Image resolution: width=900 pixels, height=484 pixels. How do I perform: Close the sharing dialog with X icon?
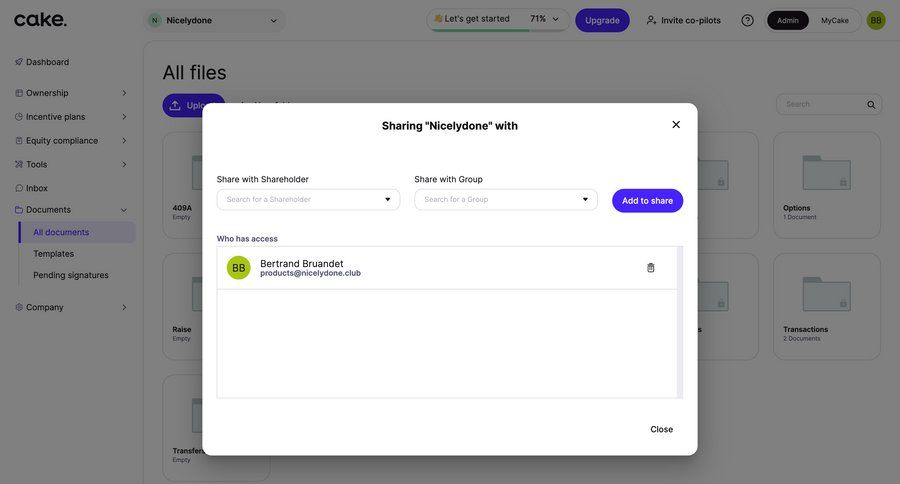click(x=676, y=125)
